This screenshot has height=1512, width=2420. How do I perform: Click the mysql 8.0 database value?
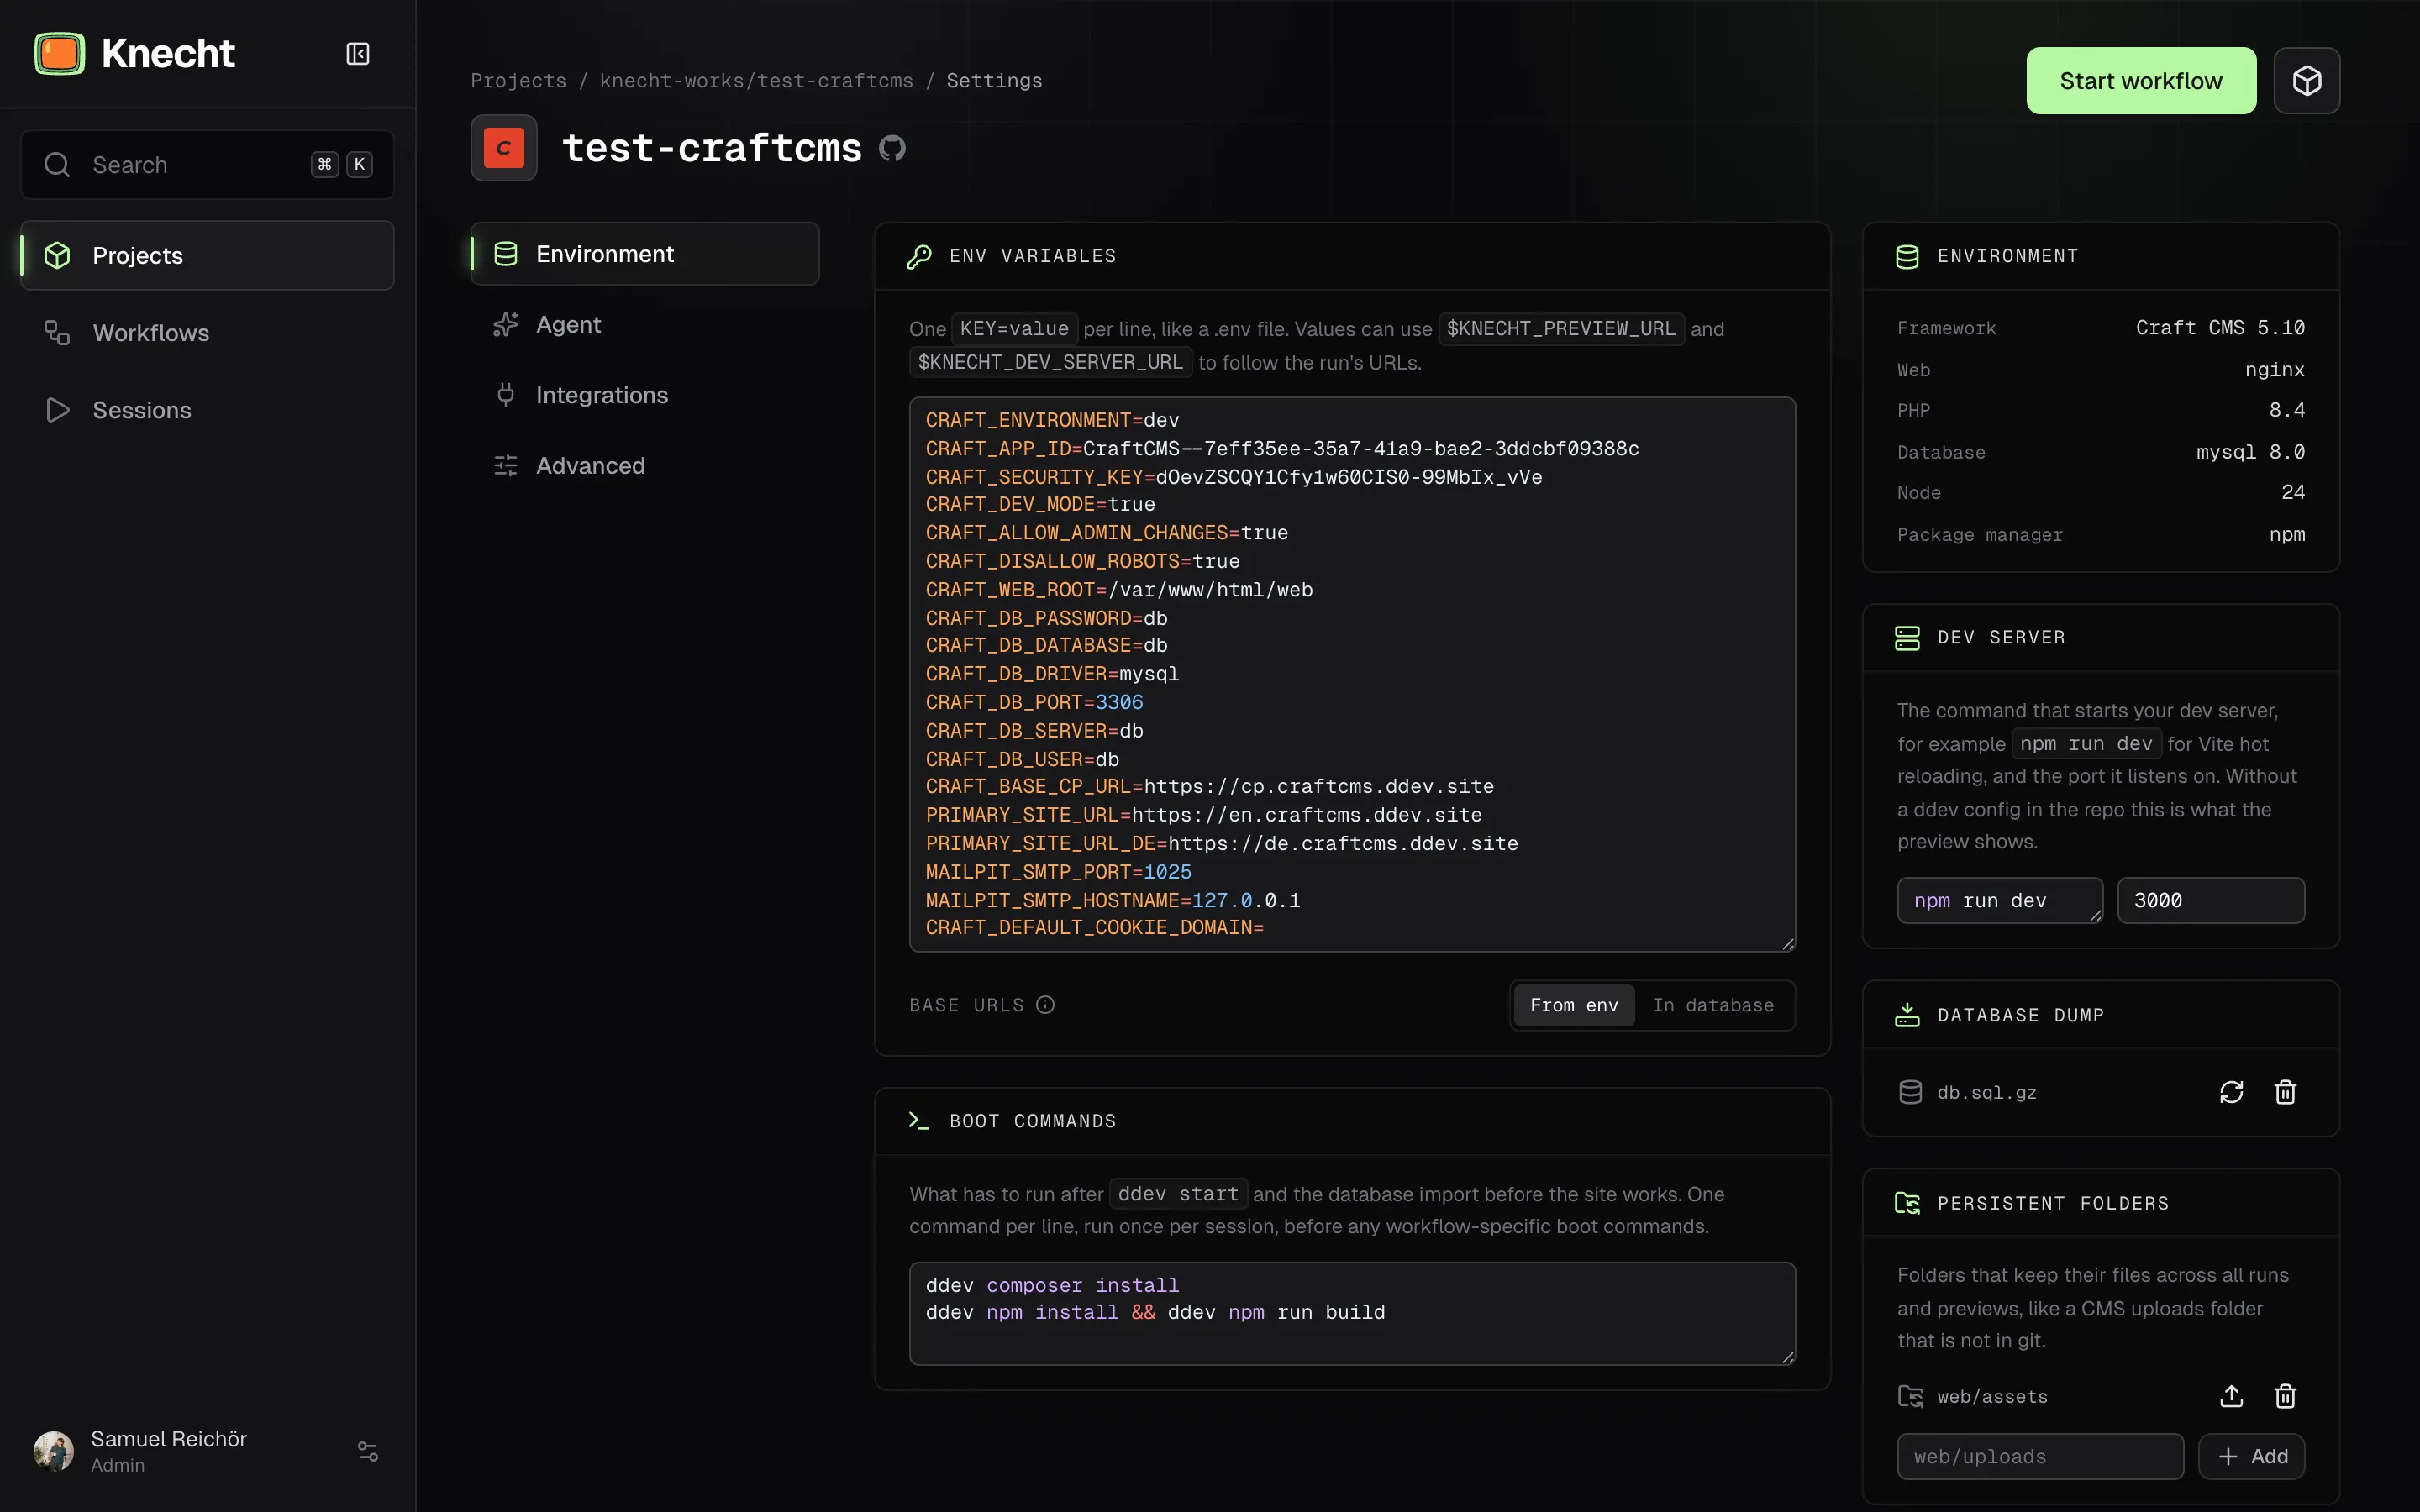2250,452
